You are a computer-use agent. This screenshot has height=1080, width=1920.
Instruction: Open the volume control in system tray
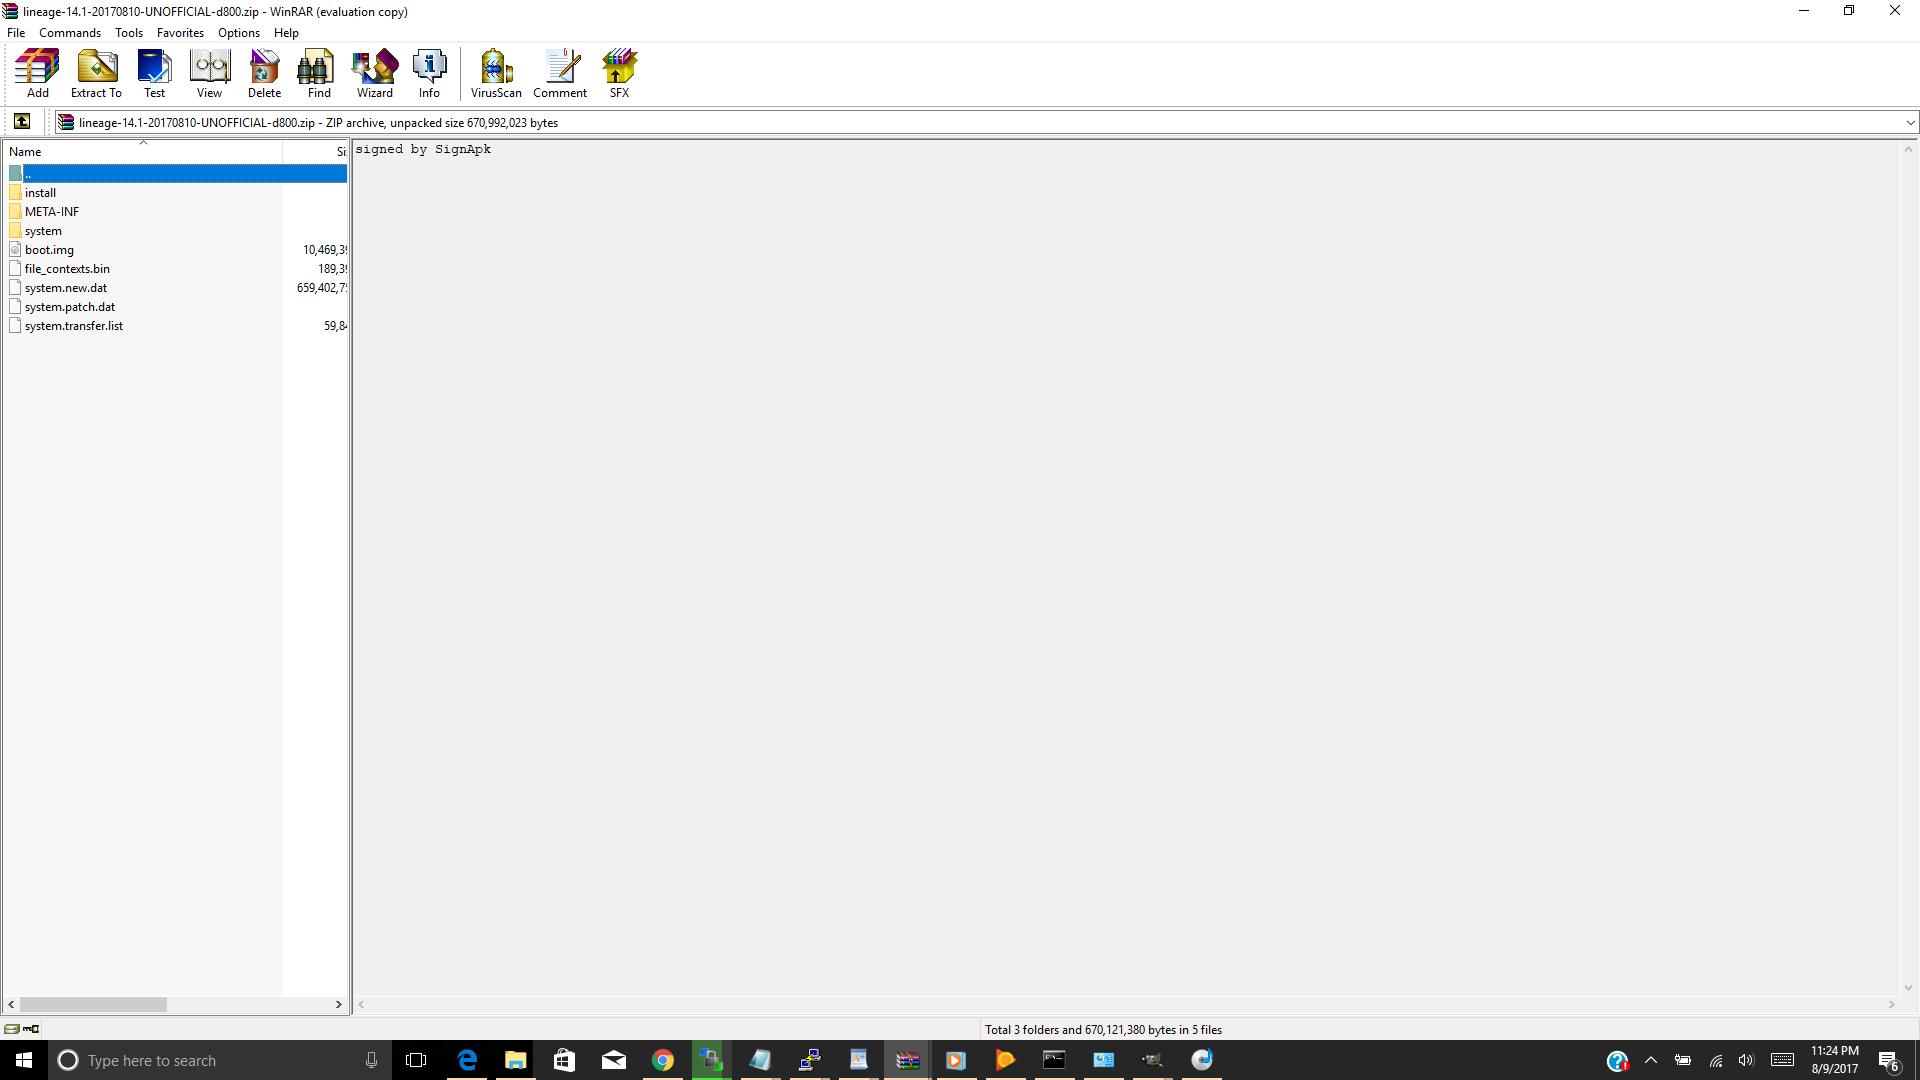pos(1746,1060)
